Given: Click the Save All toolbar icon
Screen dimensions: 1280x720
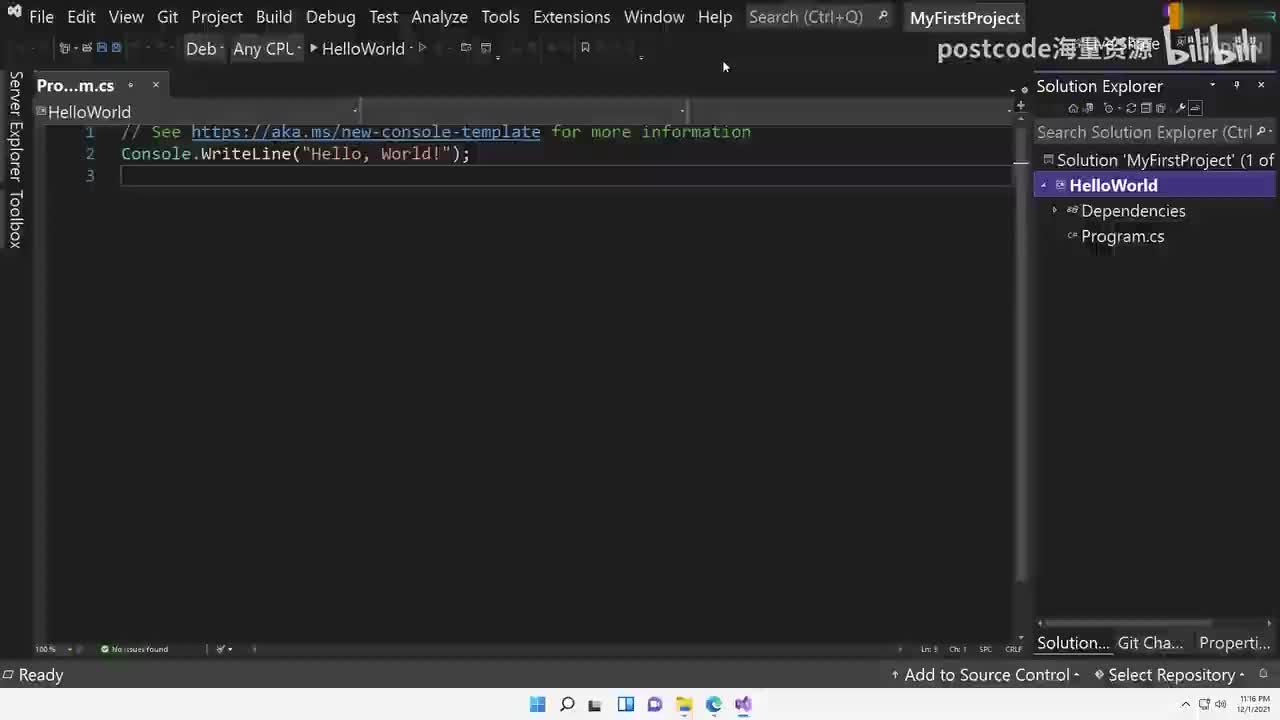Looking at the screenshot, I should click(x=116, y=48).
